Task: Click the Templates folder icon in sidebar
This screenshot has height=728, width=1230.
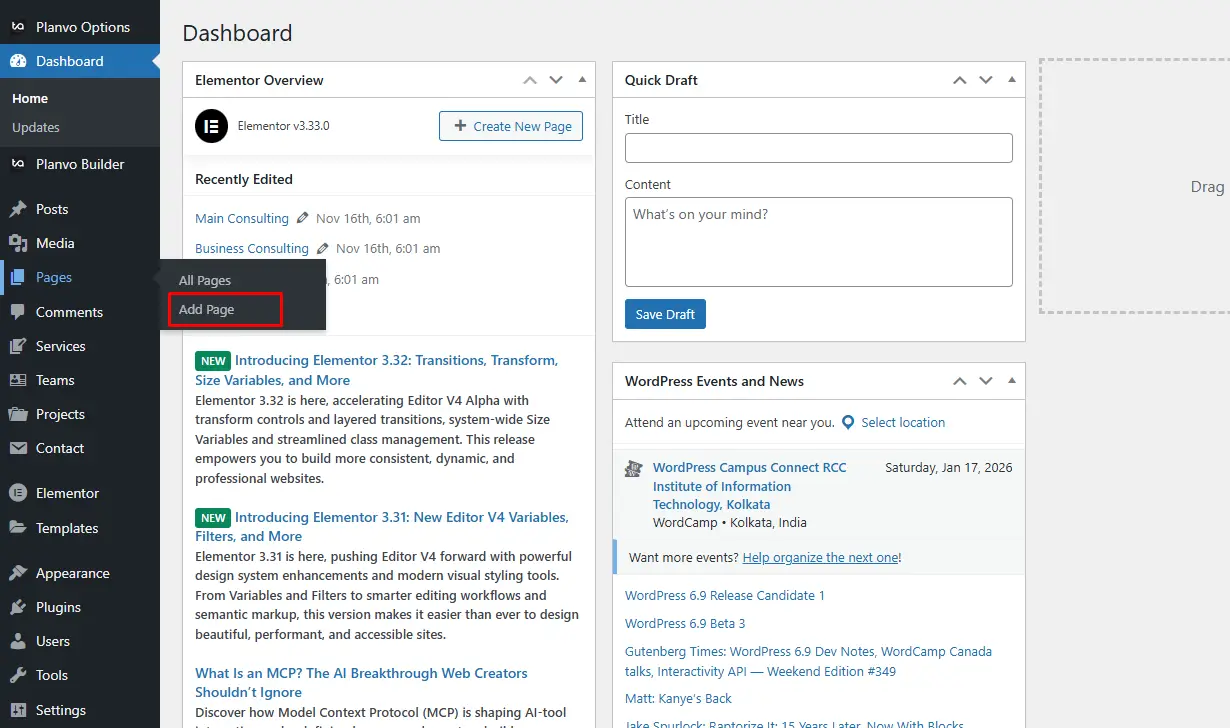Action: (x=18, y=528)
